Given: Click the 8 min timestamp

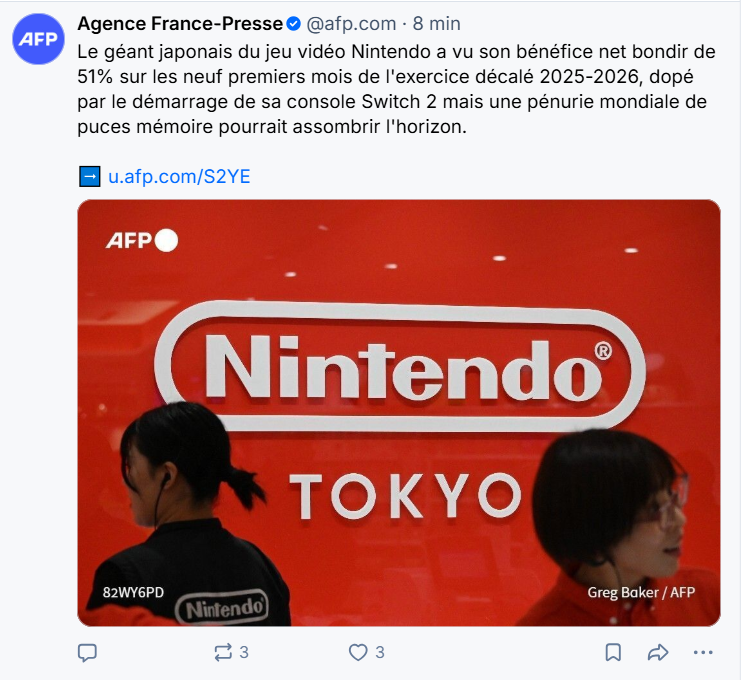Looking at the screenshot, I should click(436, 24).
